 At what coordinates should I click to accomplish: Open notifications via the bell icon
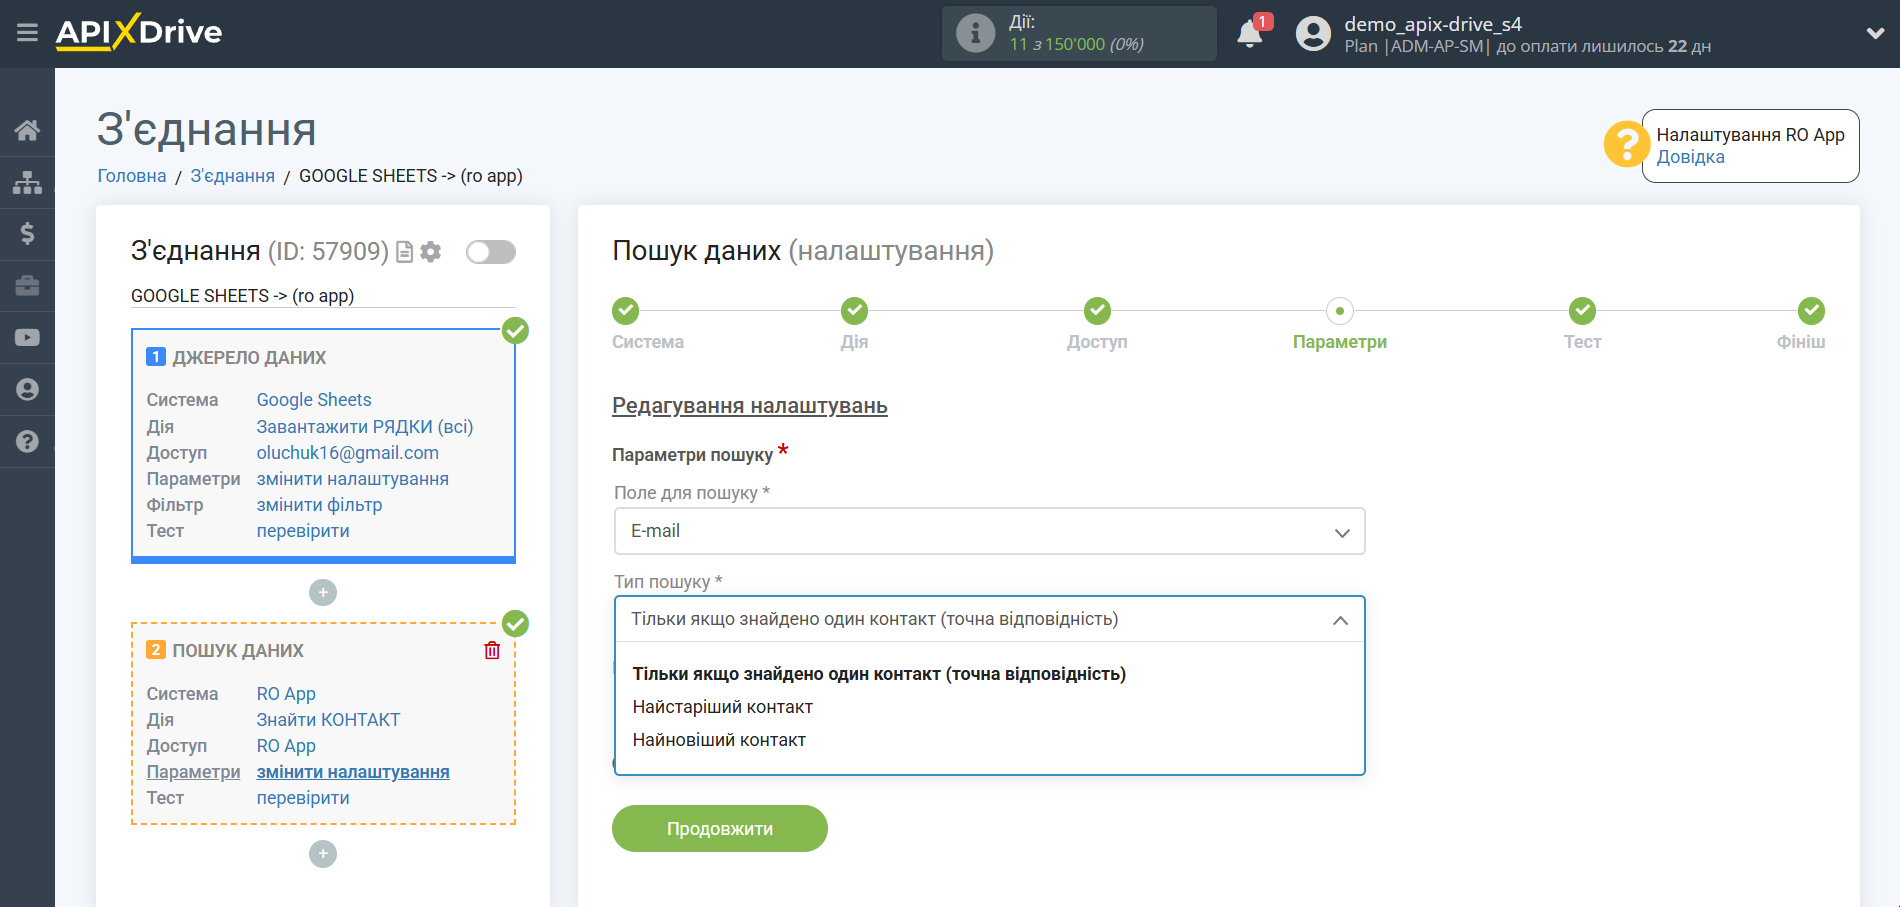(1248, 33)
